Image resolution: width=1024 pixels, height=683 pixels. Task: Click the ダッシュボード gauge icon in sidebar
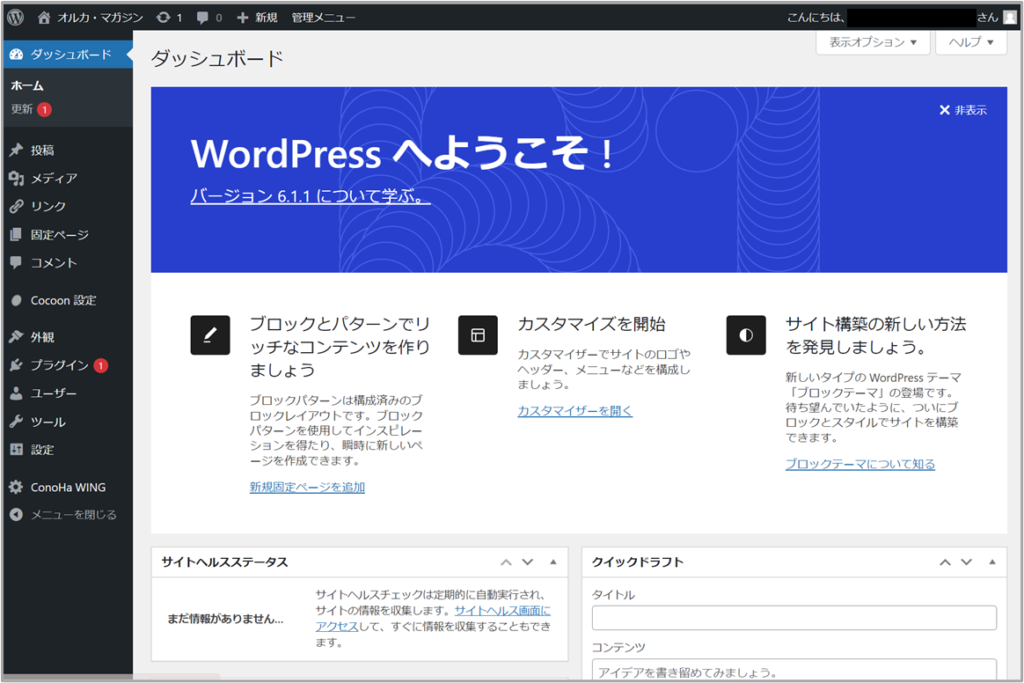point(16,54)
